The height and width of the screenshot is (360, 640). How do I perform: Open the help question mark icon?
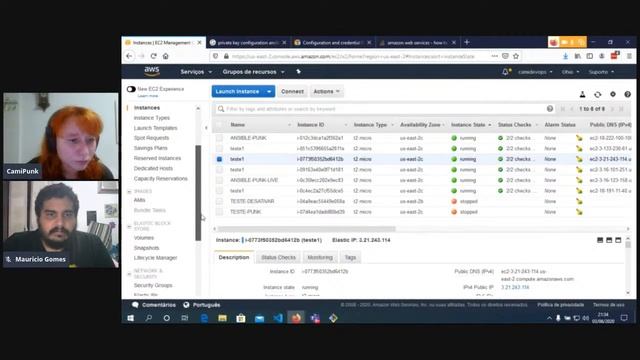(x=627, y=94)
